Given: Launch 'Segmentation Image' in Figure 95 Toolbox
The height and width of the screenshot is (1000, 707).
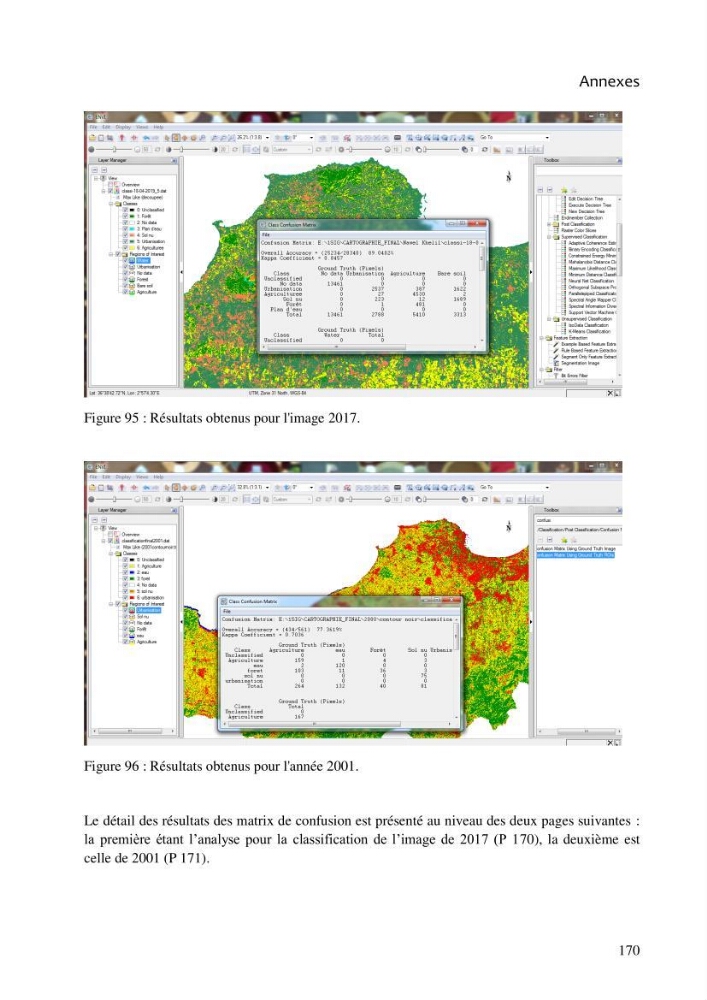Looking at the screenshot, I should [x=579, y=363].
